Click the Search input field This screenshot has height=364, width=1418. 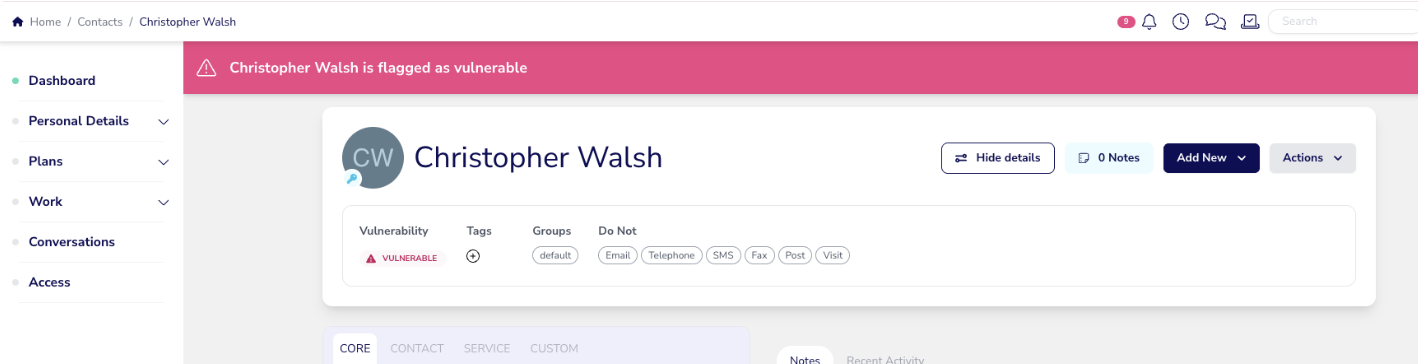pyautogui.click(x=1342, y=21)
